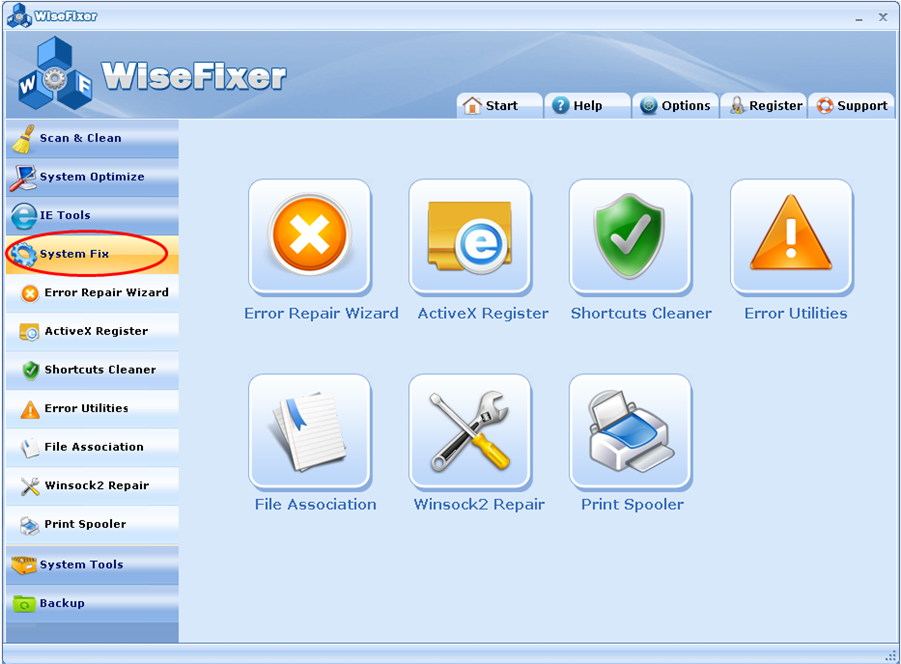901x664 pixels.
Task: Pick Shortcuts Cleaner in the sidebar list
Action: click(x=93, y=370)
